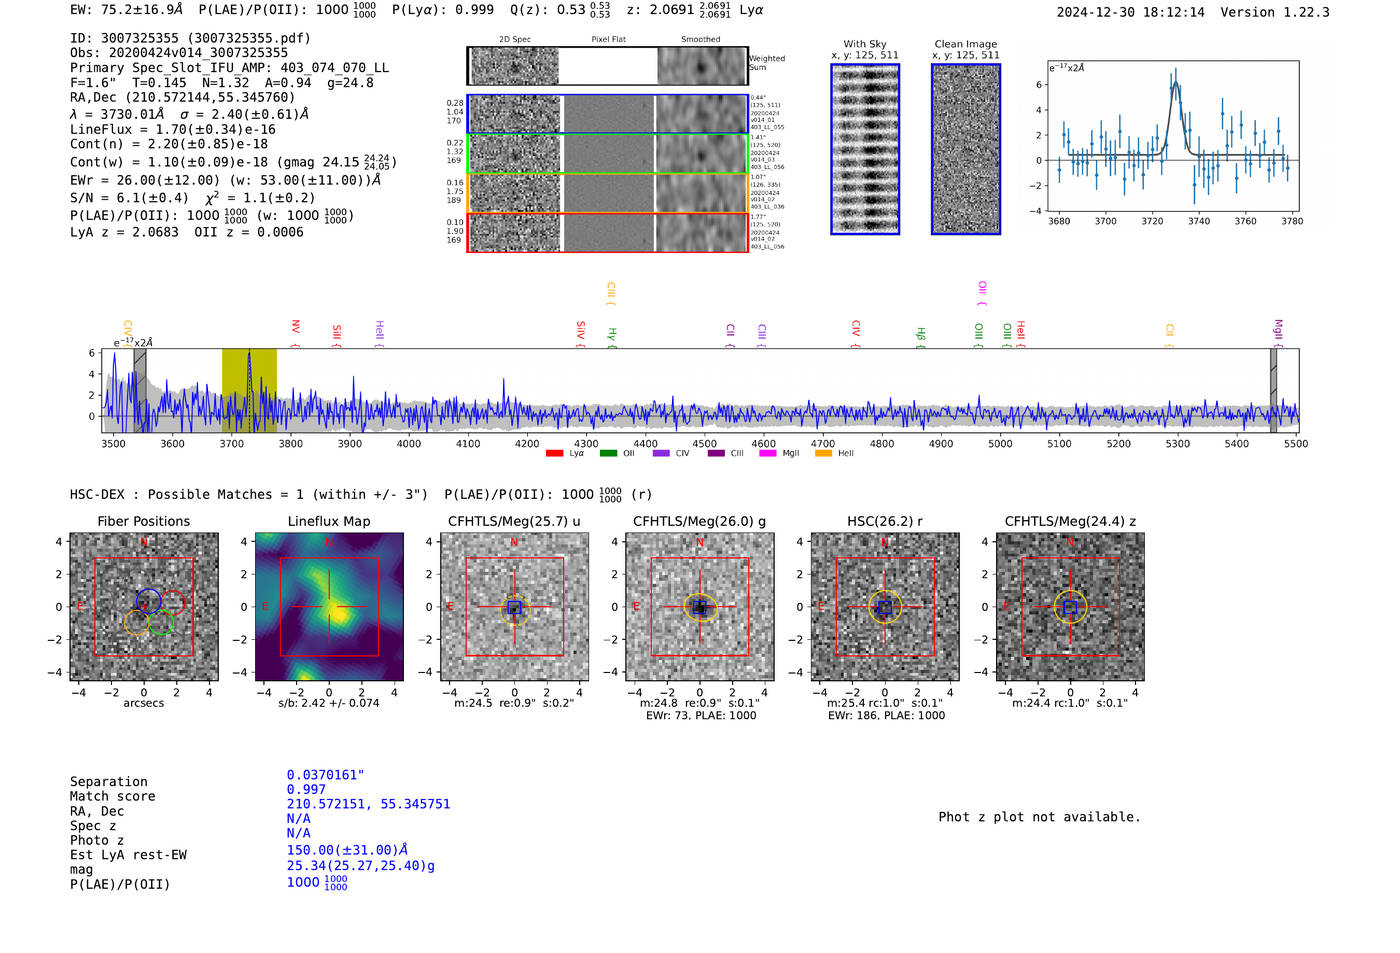This screenshot has height=953, width=1400.
Task: Click the Weighted Sum 2D spectrum row
Action: point(608,66)
